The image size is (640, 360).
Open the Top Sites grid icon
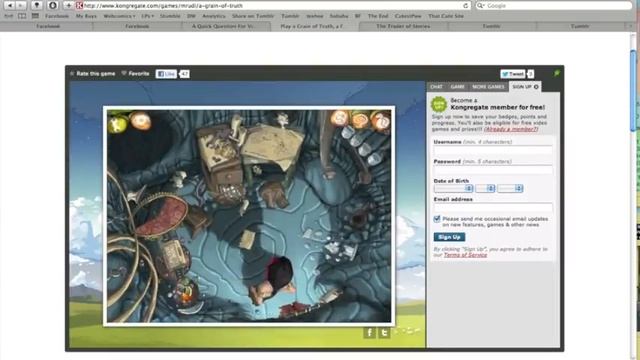click(36, 16)
